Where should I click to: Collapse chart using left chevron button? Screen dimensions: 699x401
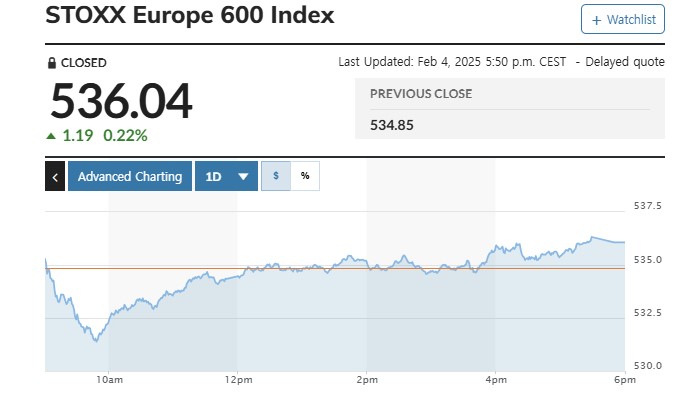(x=55, y=176)
